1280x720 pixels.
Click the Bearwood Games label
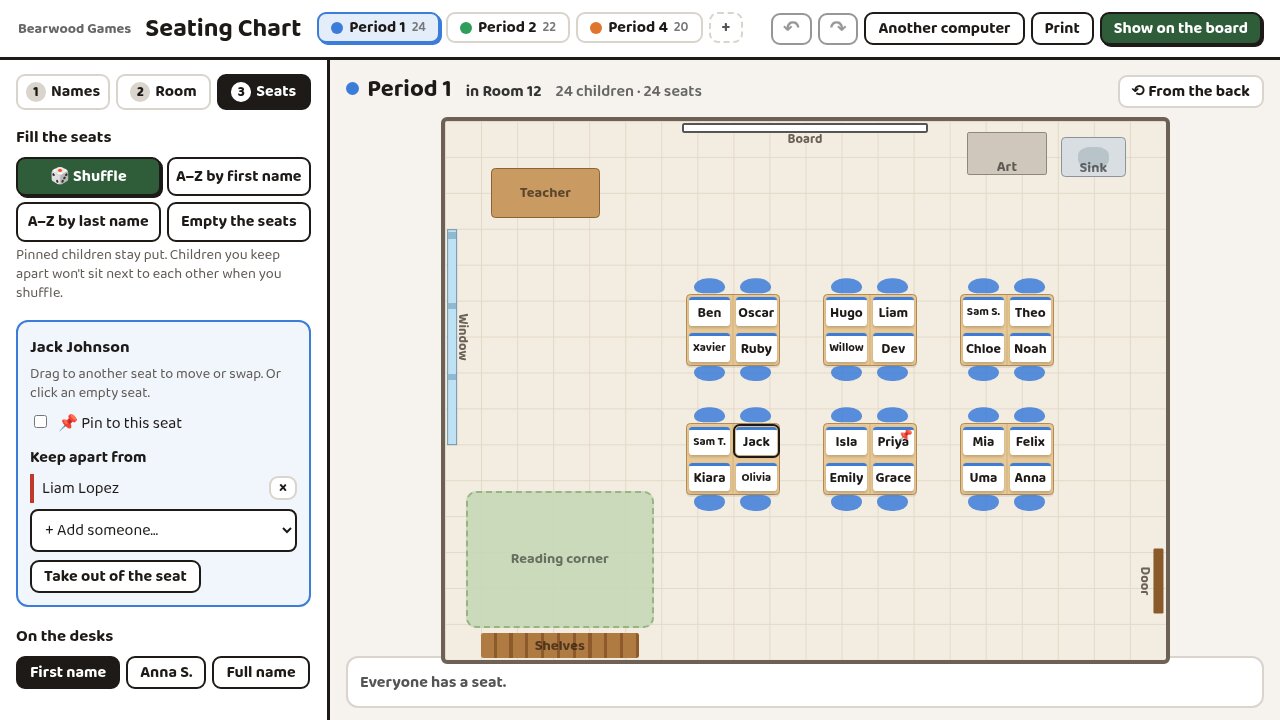(74, 28)
